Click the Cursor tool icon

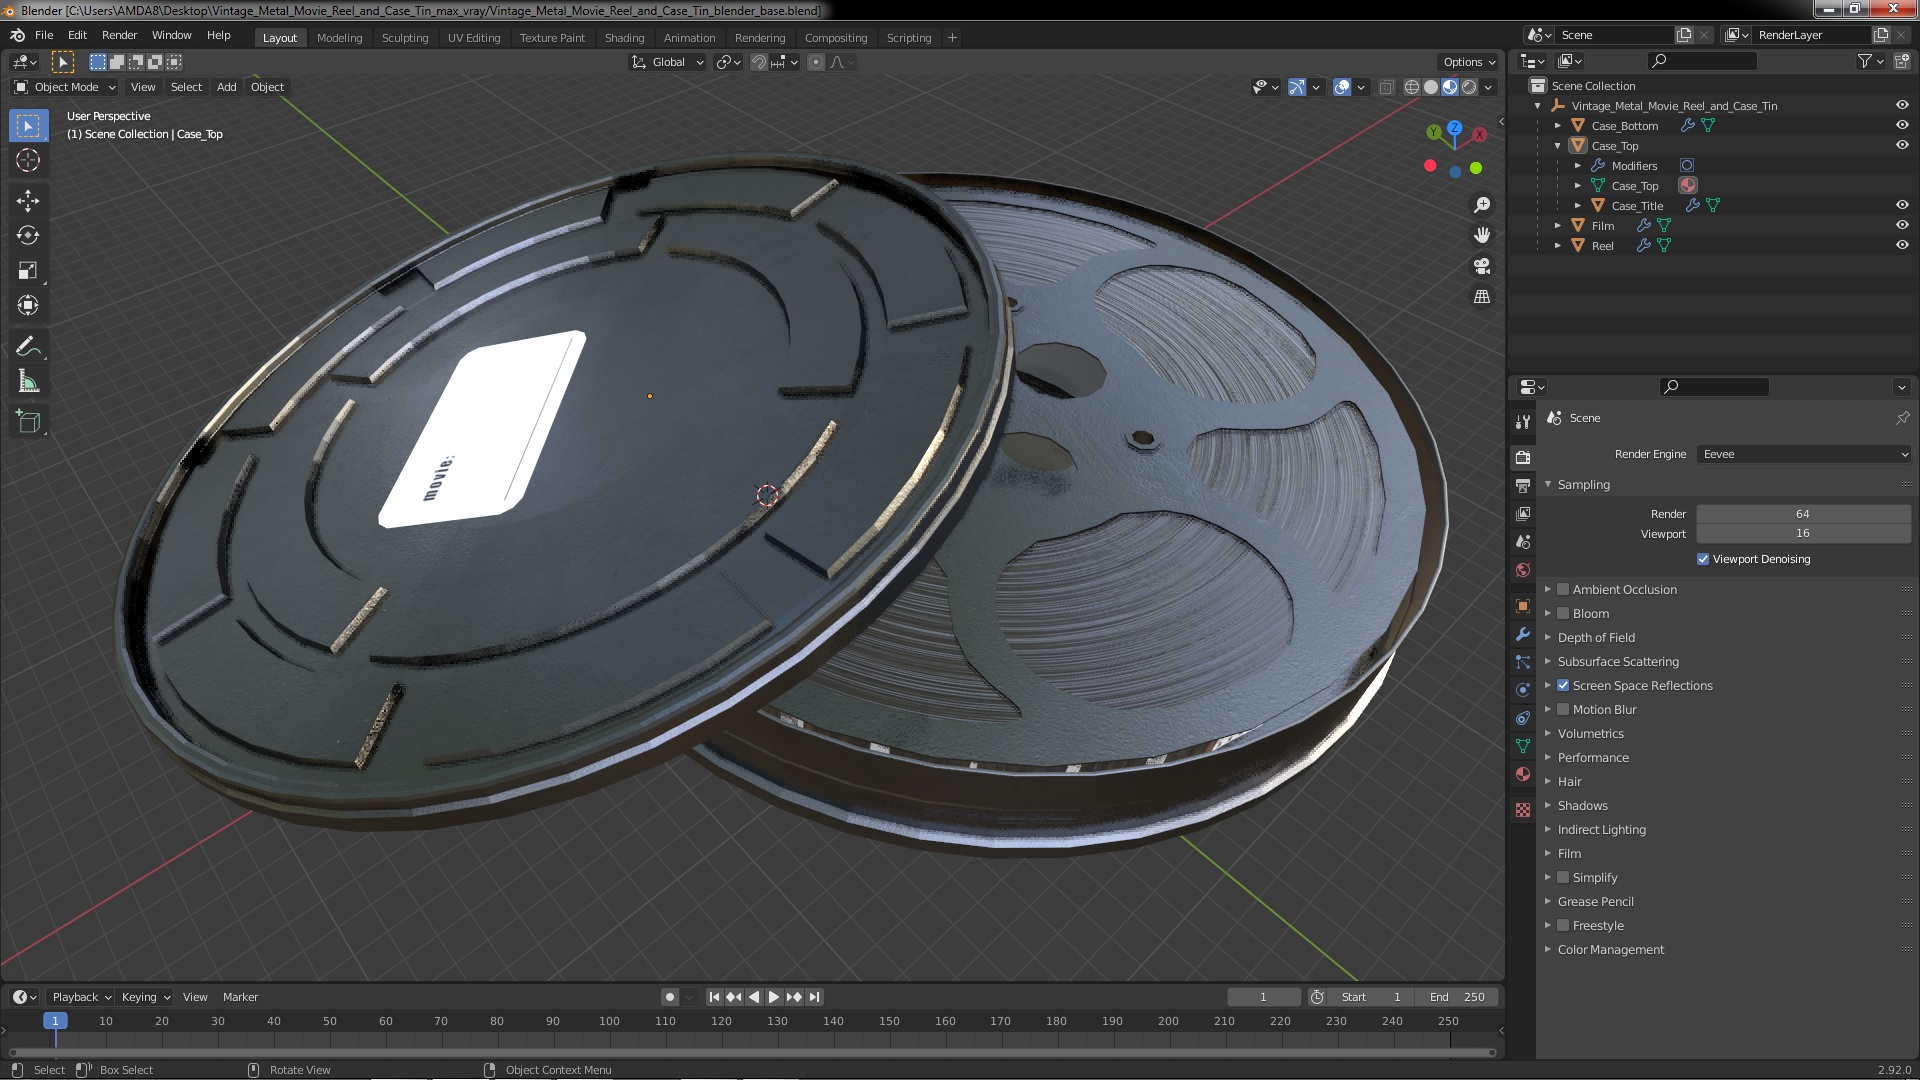click(x=28, y=160)
